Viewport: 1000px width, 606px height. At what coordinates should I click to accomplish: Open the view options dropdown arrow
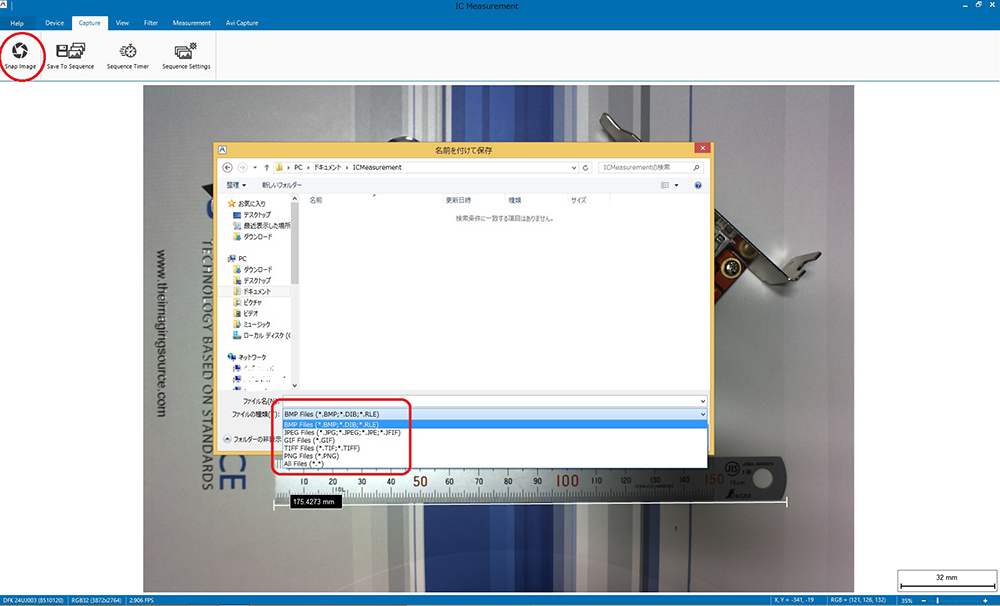[x=677, y=185]
